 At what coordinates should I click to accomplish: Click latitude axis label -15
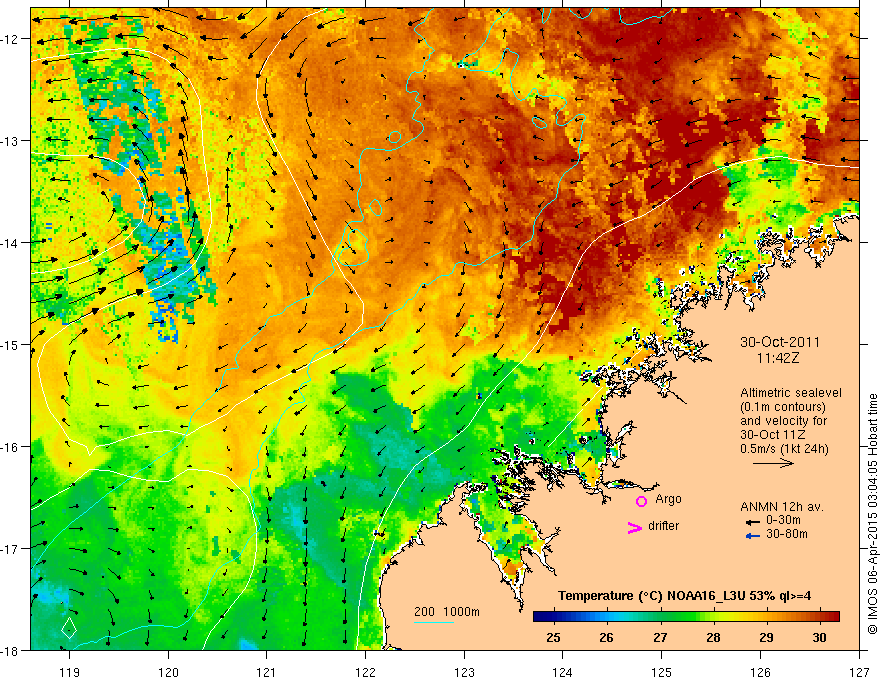click(x=10, y=344)
